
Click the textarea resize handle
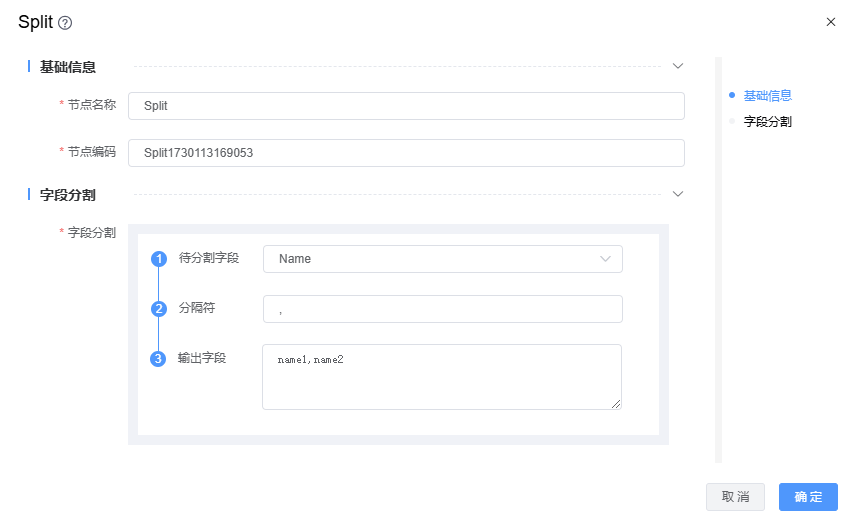click(616, 404)
